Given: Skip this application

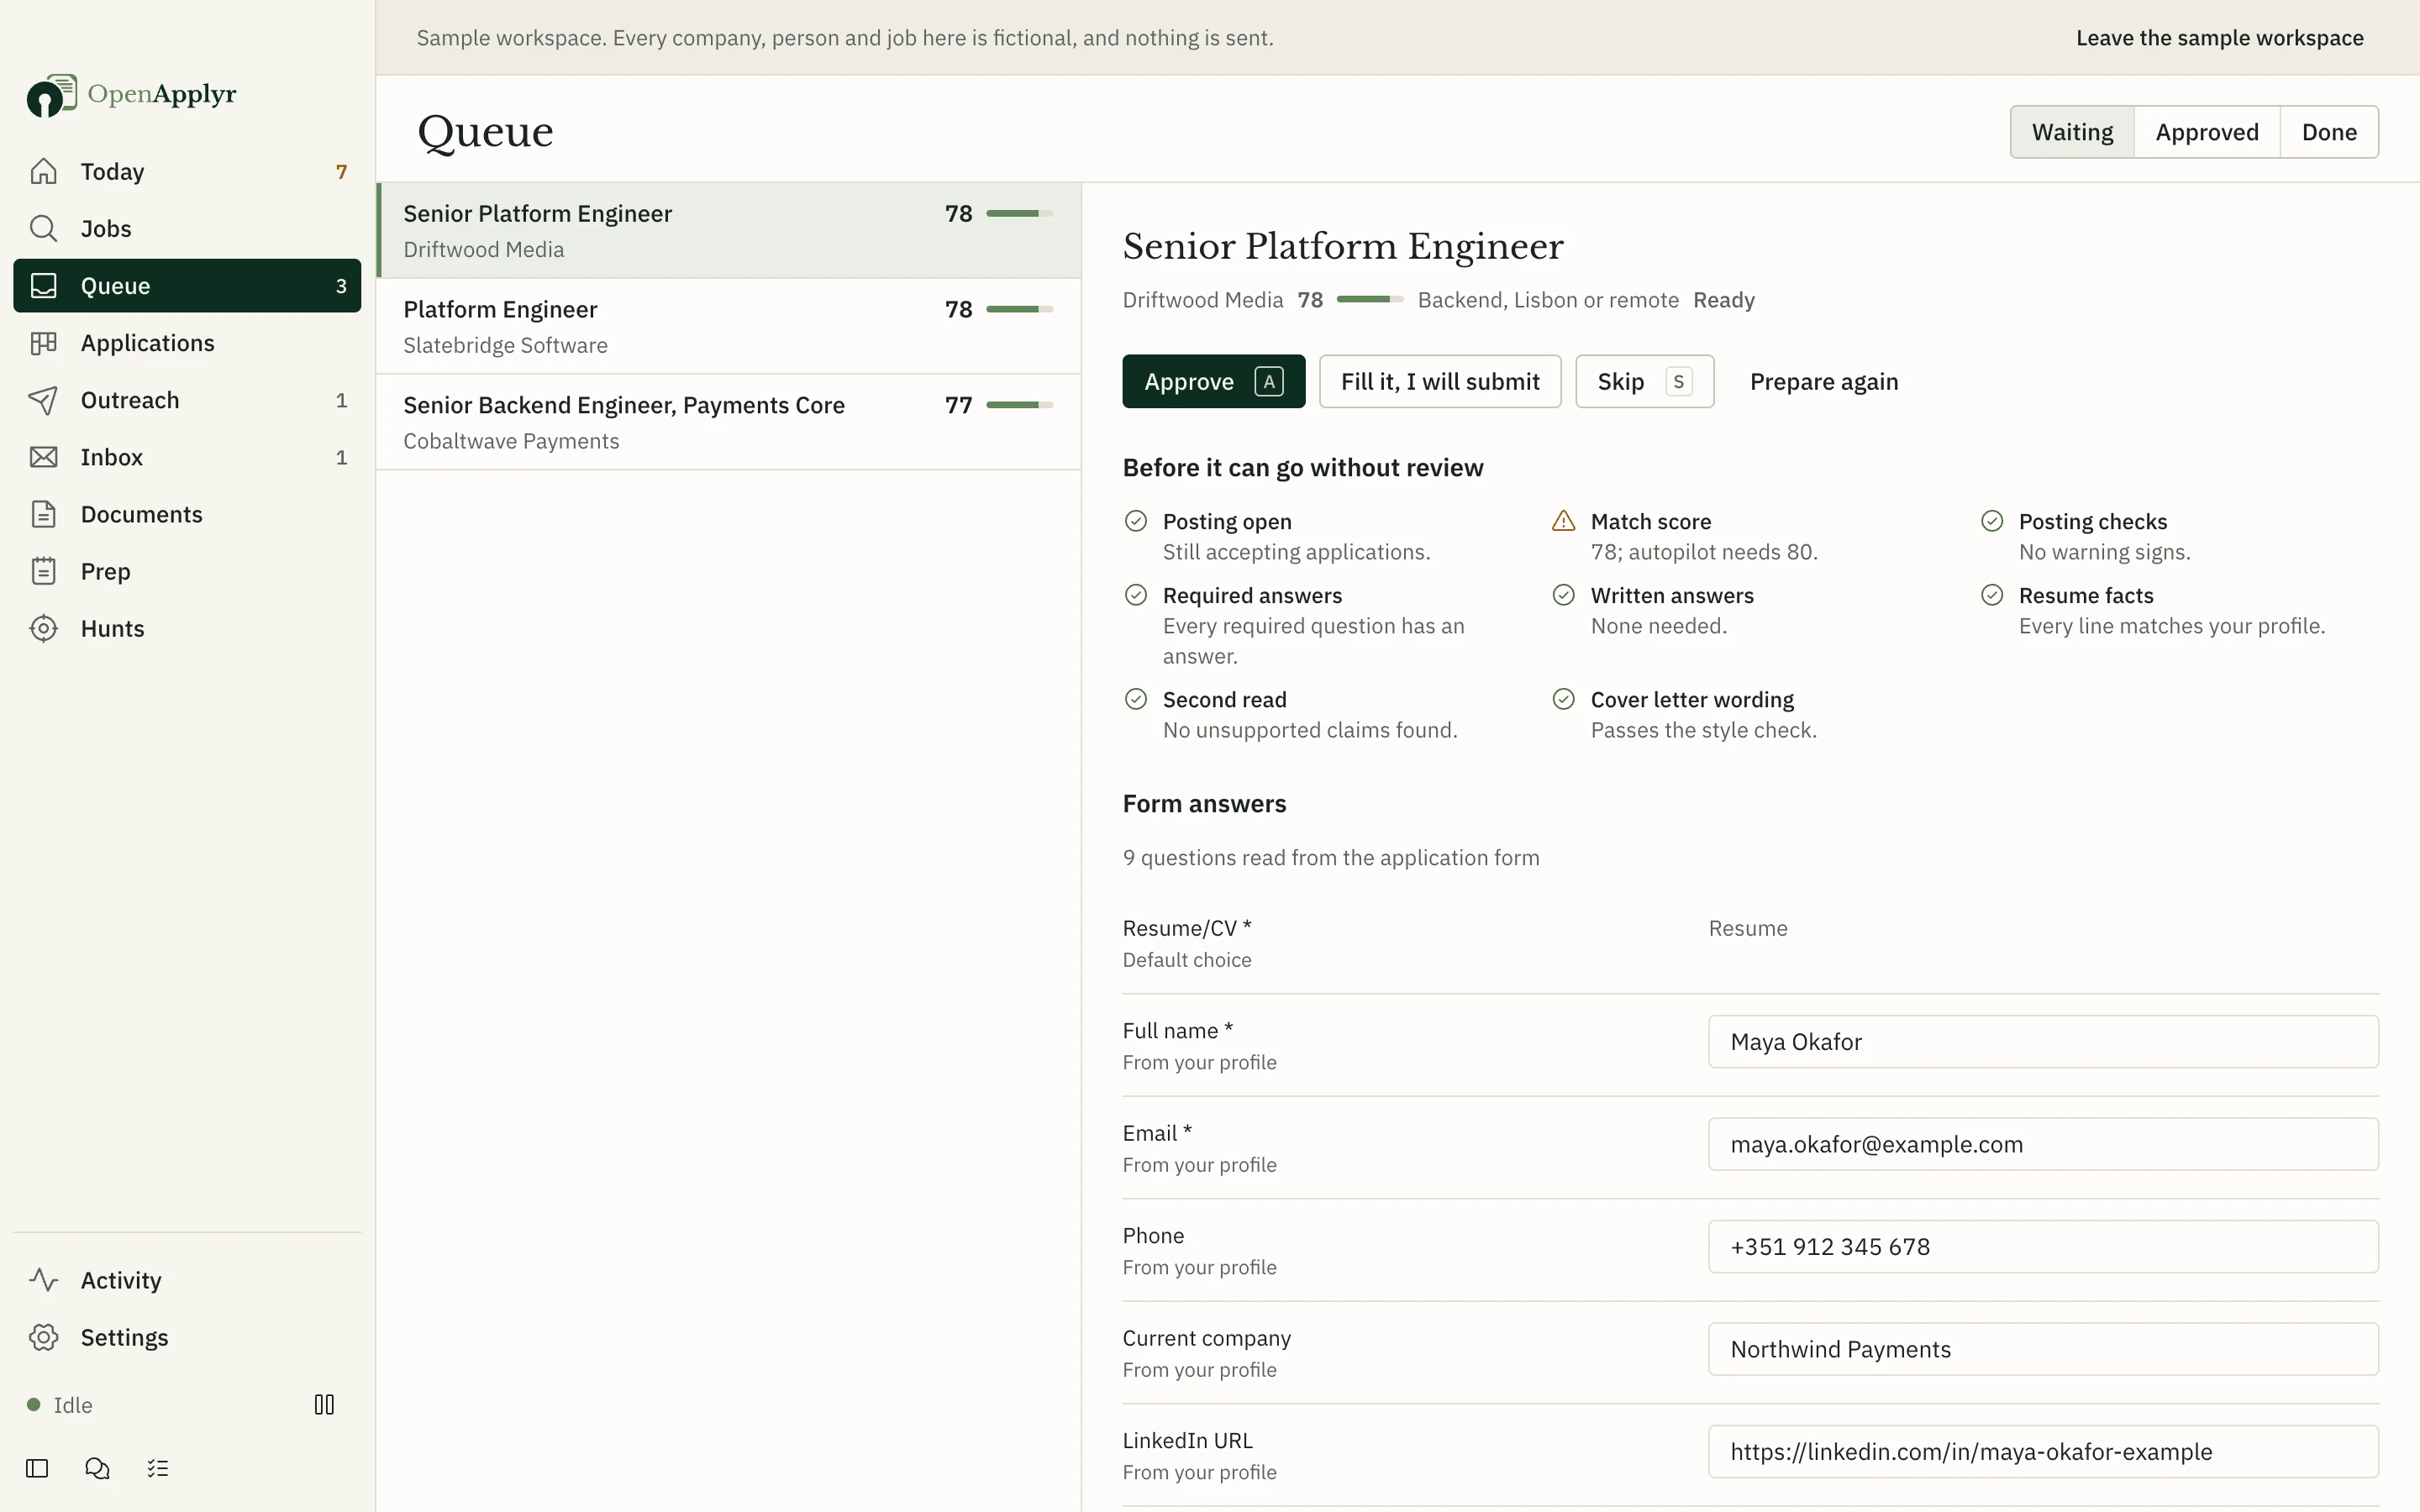Looking at the screenshot, I should [x=1644, y=381].
